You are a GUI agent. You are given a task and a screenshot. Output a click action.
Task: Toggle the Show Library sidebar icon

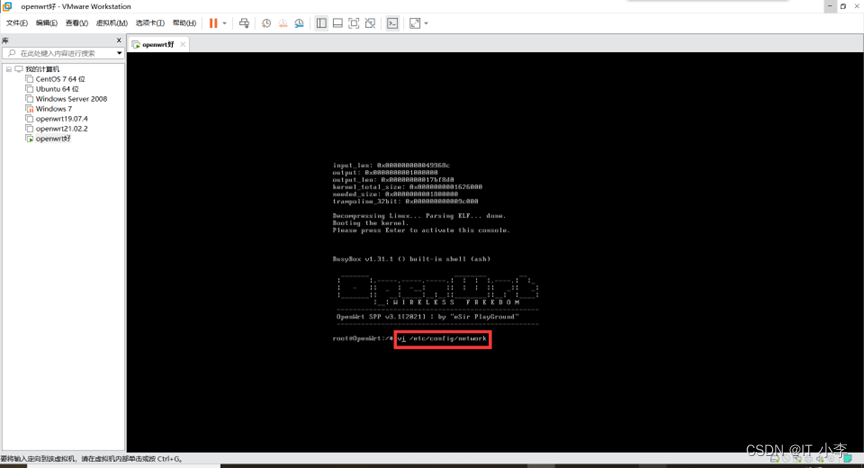coord(321,23)
